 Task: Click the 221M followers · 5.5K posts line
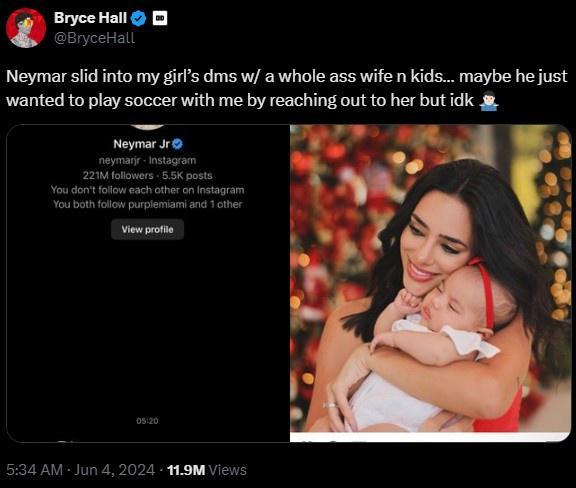(x=147, y=175)
